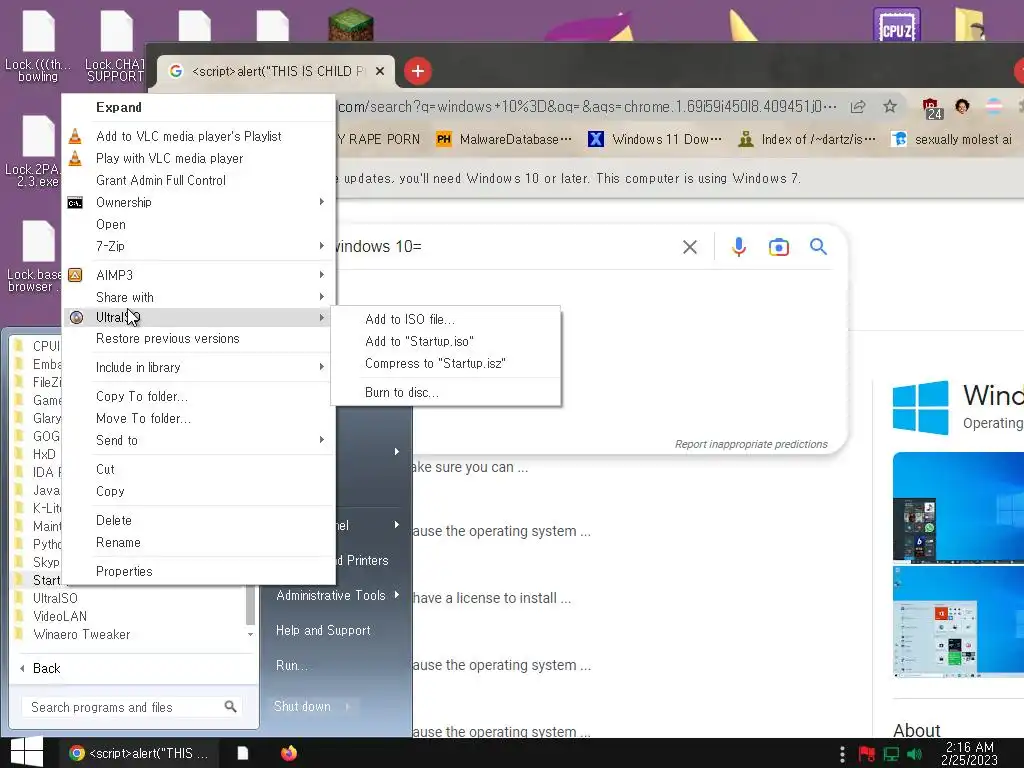Click the share page icon in address bar
1024x768 pixels.
click(858, 106)
